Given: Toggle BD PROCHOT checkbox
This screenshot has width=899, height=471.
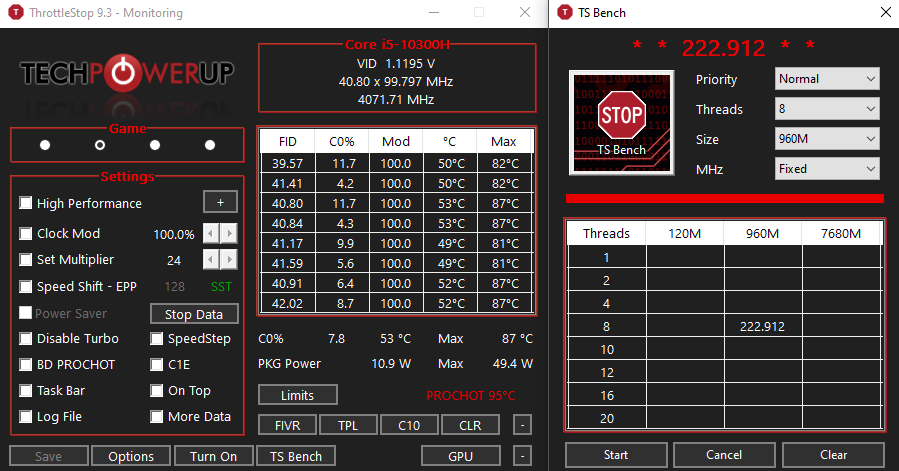Looking at the screenshot, I should (25, 364).
